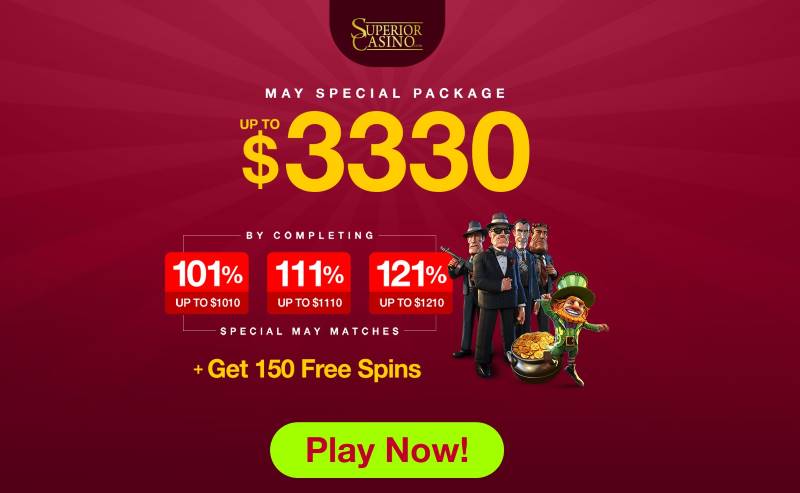The image size is (800, 493).
Task: Click the Special May Matches label
Action: click(310, 331)
